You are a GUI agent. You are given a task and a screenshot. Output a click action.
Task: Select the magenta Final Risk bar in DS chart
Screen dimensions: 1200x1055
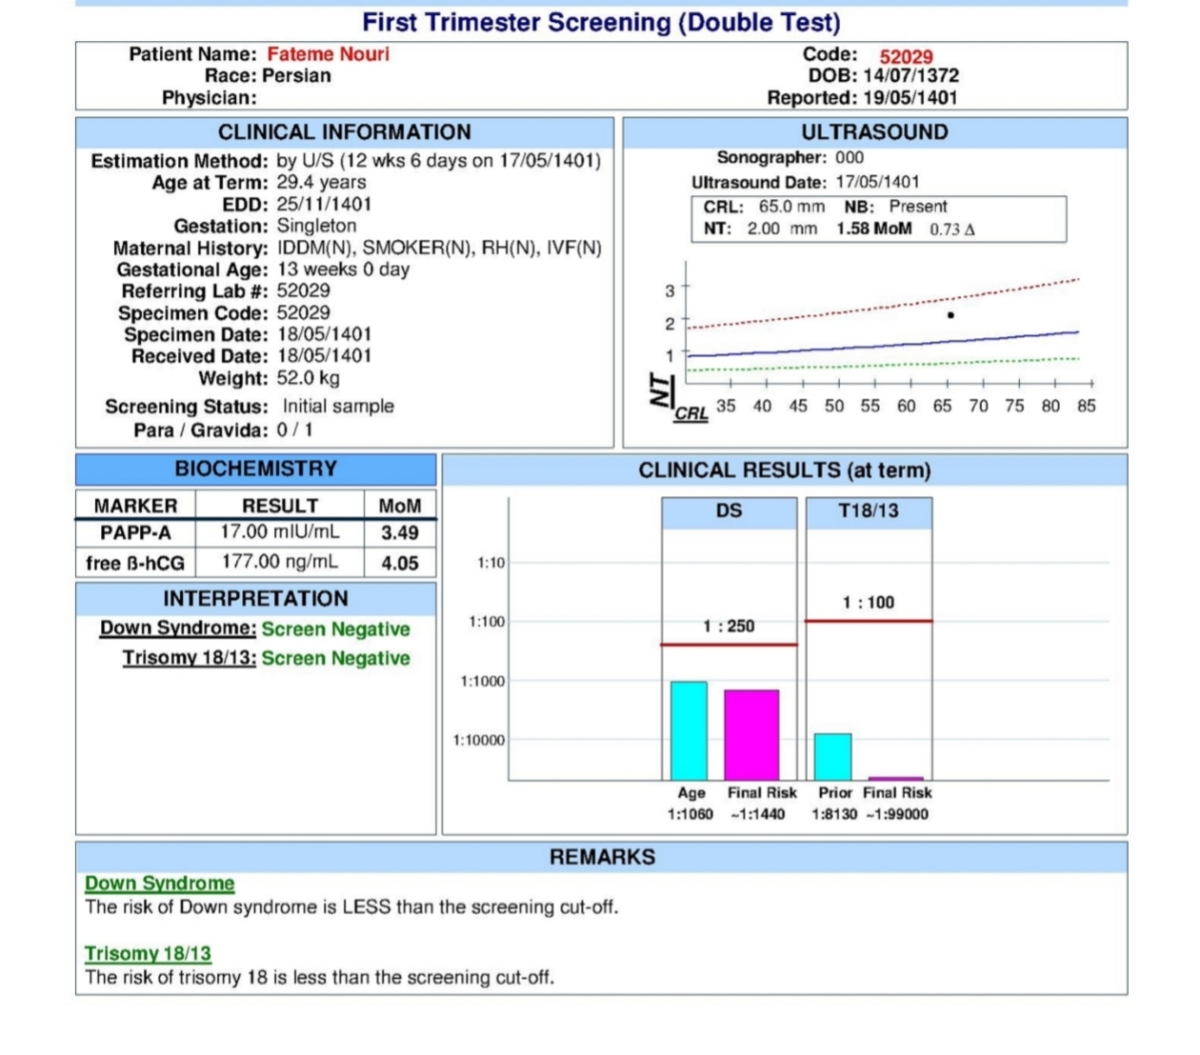[x=751, y=734]
